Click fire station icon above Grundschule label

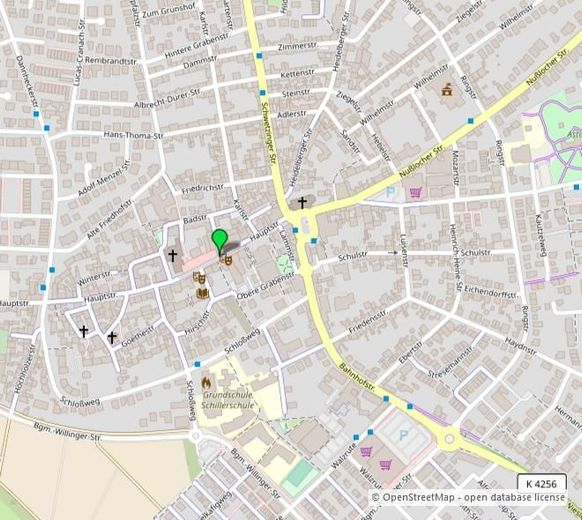point(206,383)
